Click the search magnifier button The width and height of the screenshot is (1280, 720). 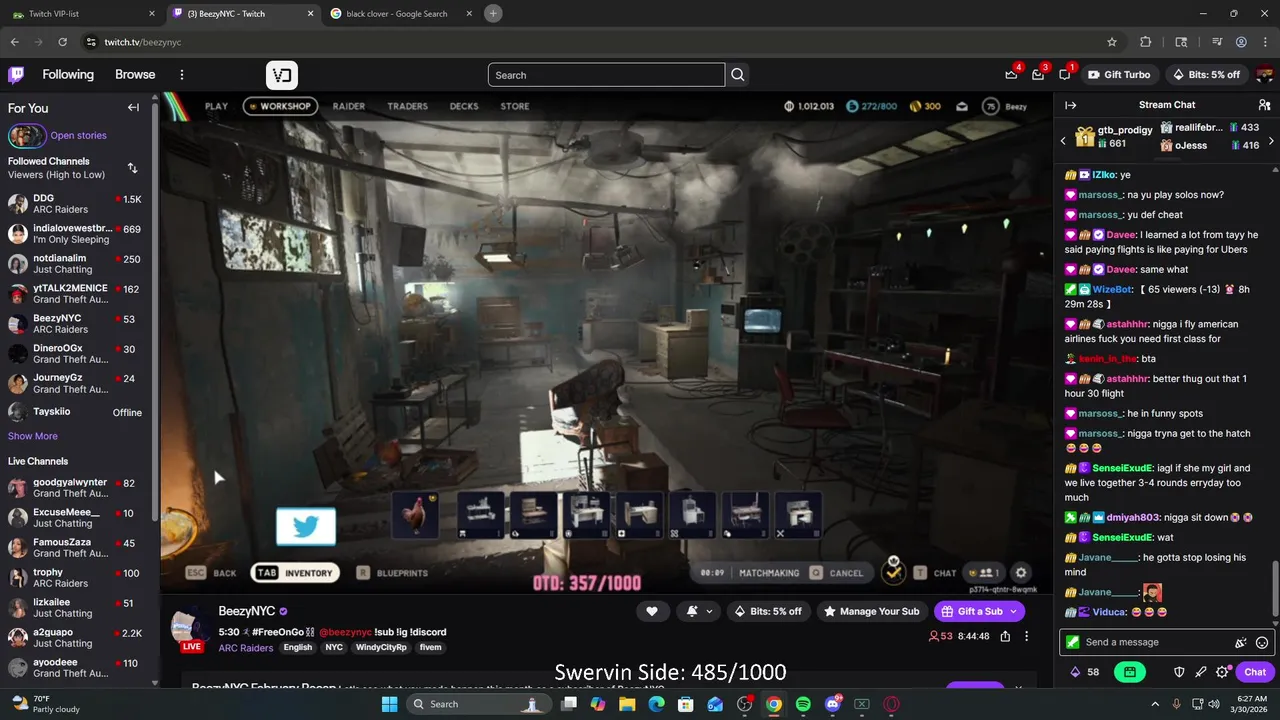tap(738, 75)
